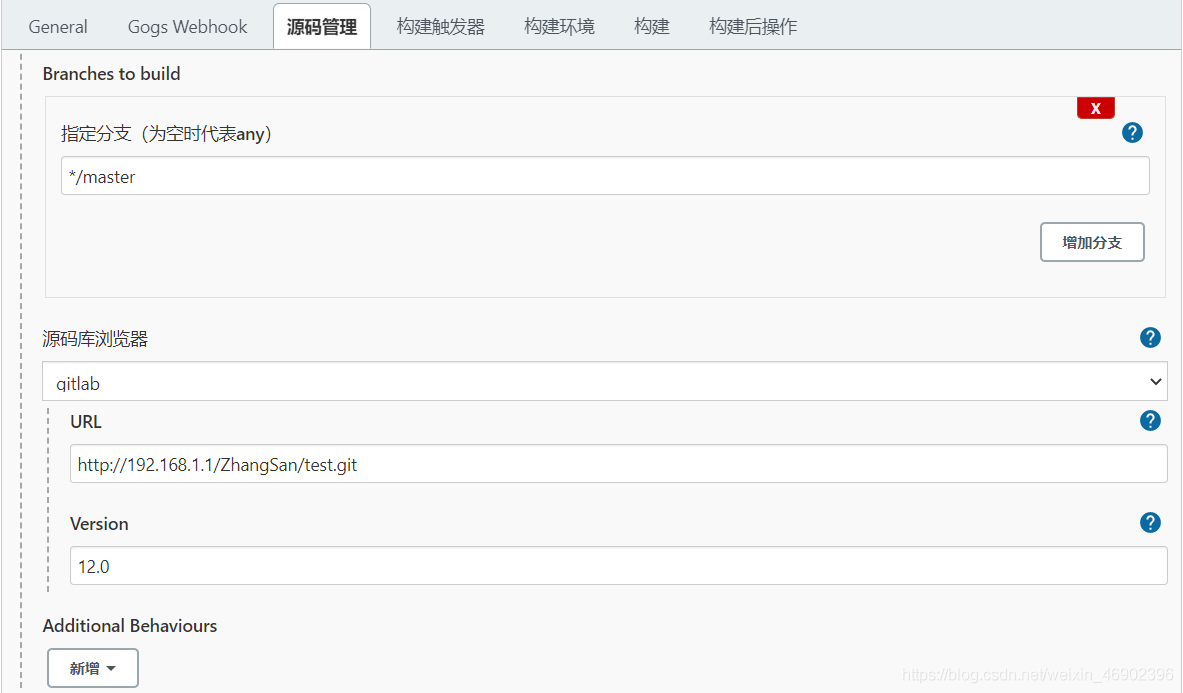This screenshot has width=1183, height=693.
Task: Expand the 新增 behaviours dropdown button
Action: (93, 668)
